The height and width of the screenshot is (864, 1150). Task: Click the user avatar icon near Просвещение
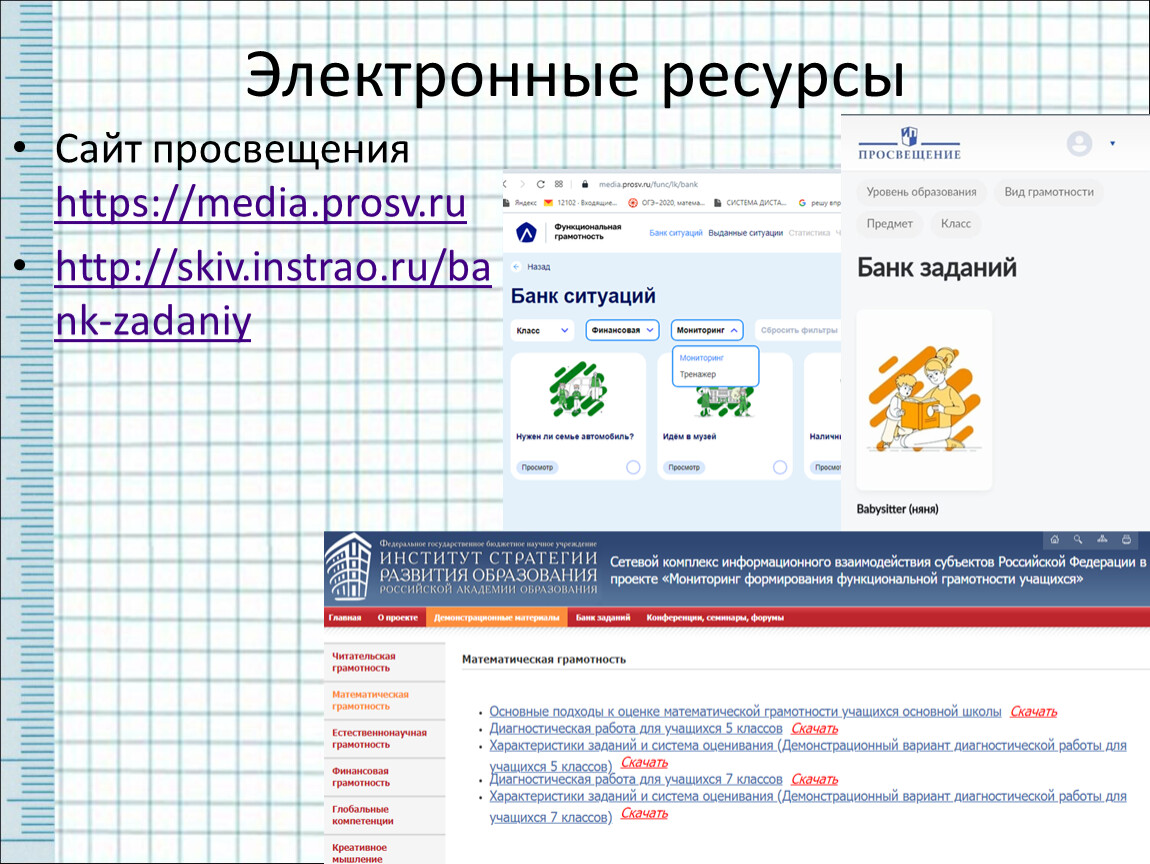(1079, 144)
